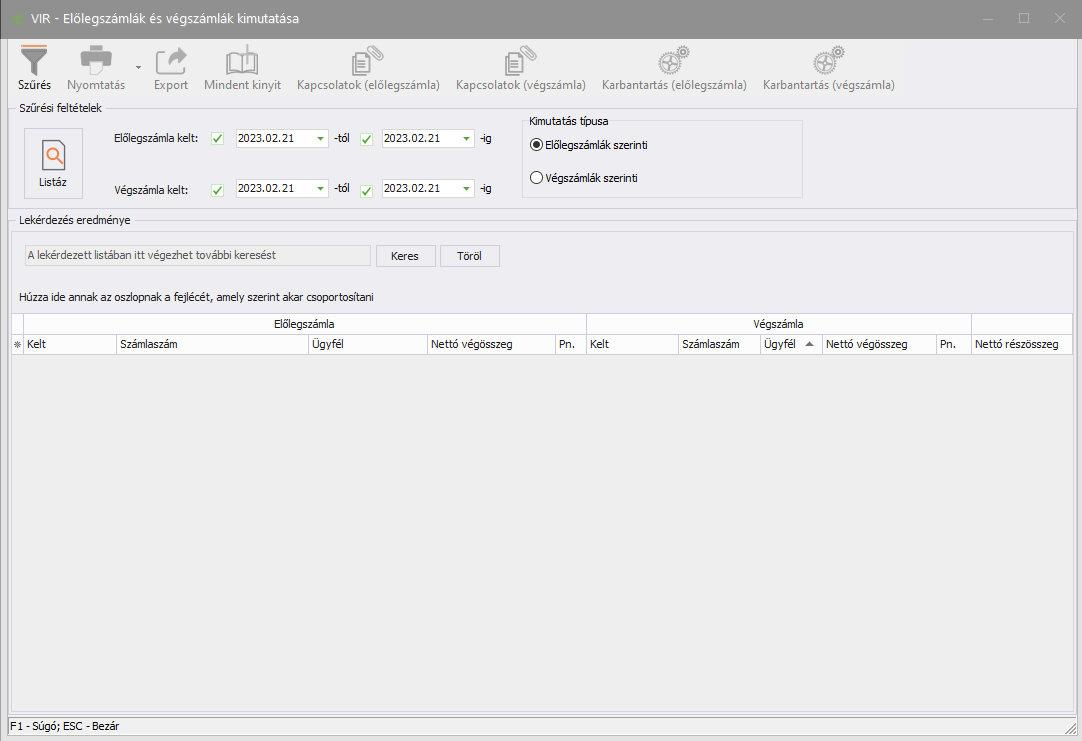Sort by the Nettó részösszeg column header
1082x741 pixels.
pyautogui.click(x=1020, y=344)
